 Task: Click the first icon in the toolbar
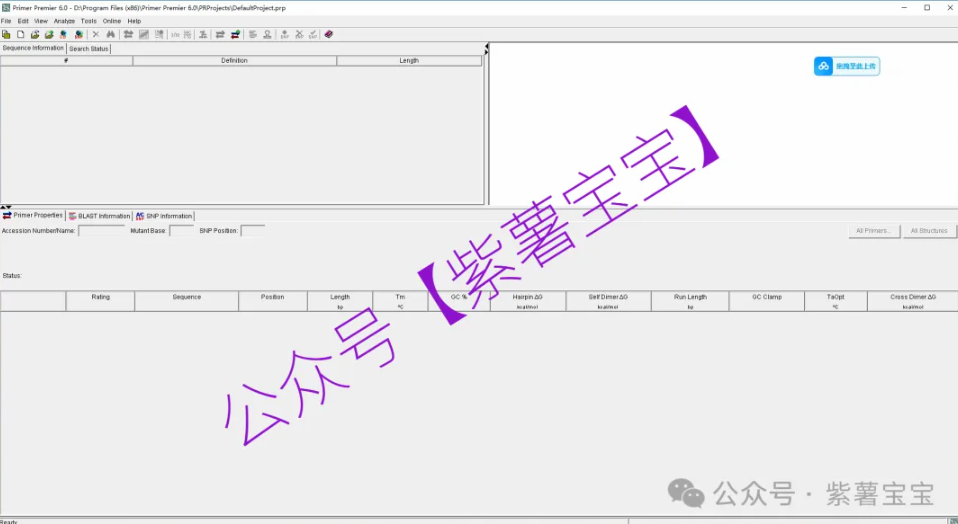click(x=7, y=34)
